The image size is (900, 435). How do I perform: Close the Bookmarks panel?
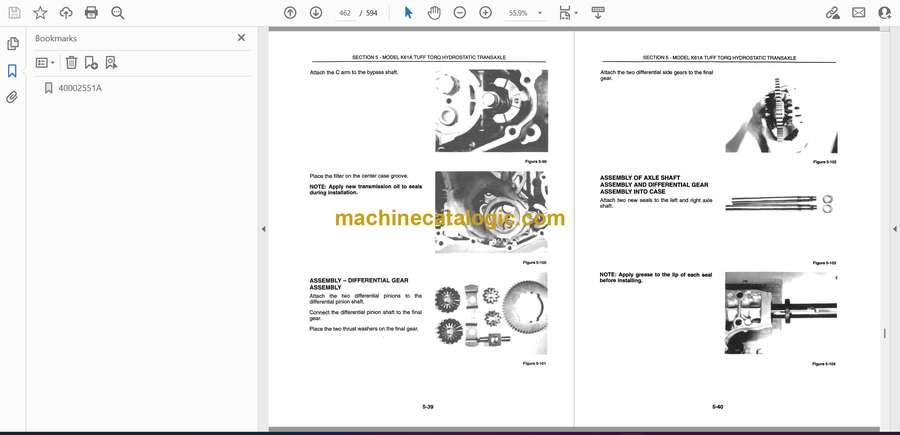(x=241, y=37)
